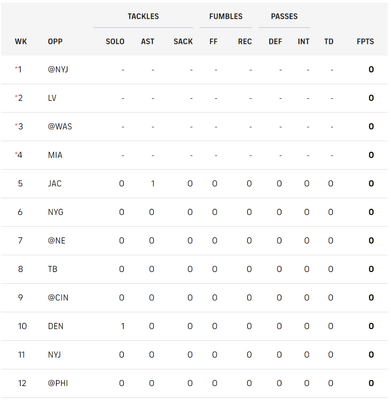Click the REC column header

tap(245, 42)
